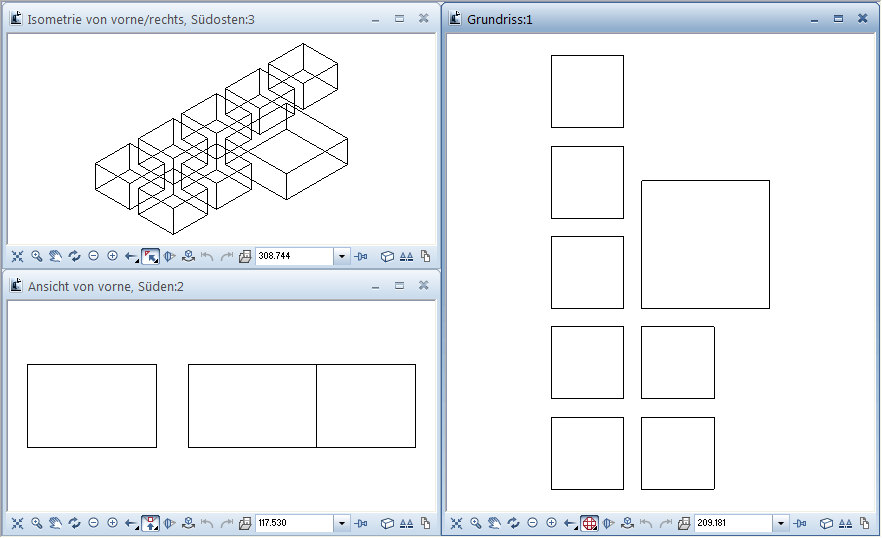Maximize the Ansicht von vorne, Süden:2 window
Image resolution: width=882 pixels, height=538 pixels.
pos(399,285)
